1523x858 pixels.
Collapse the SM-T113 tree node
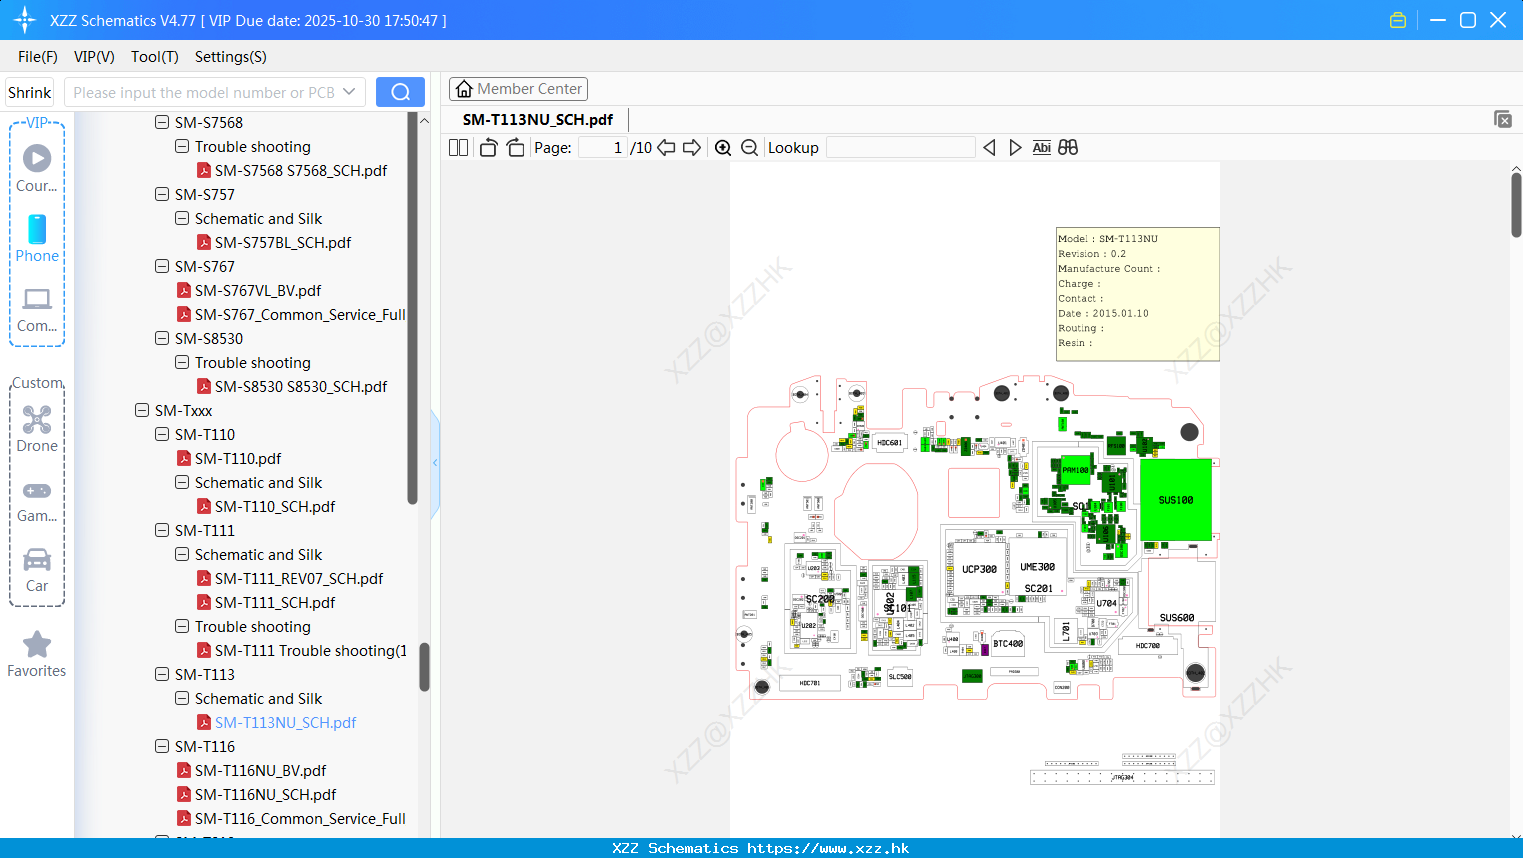tap(162, 674)
